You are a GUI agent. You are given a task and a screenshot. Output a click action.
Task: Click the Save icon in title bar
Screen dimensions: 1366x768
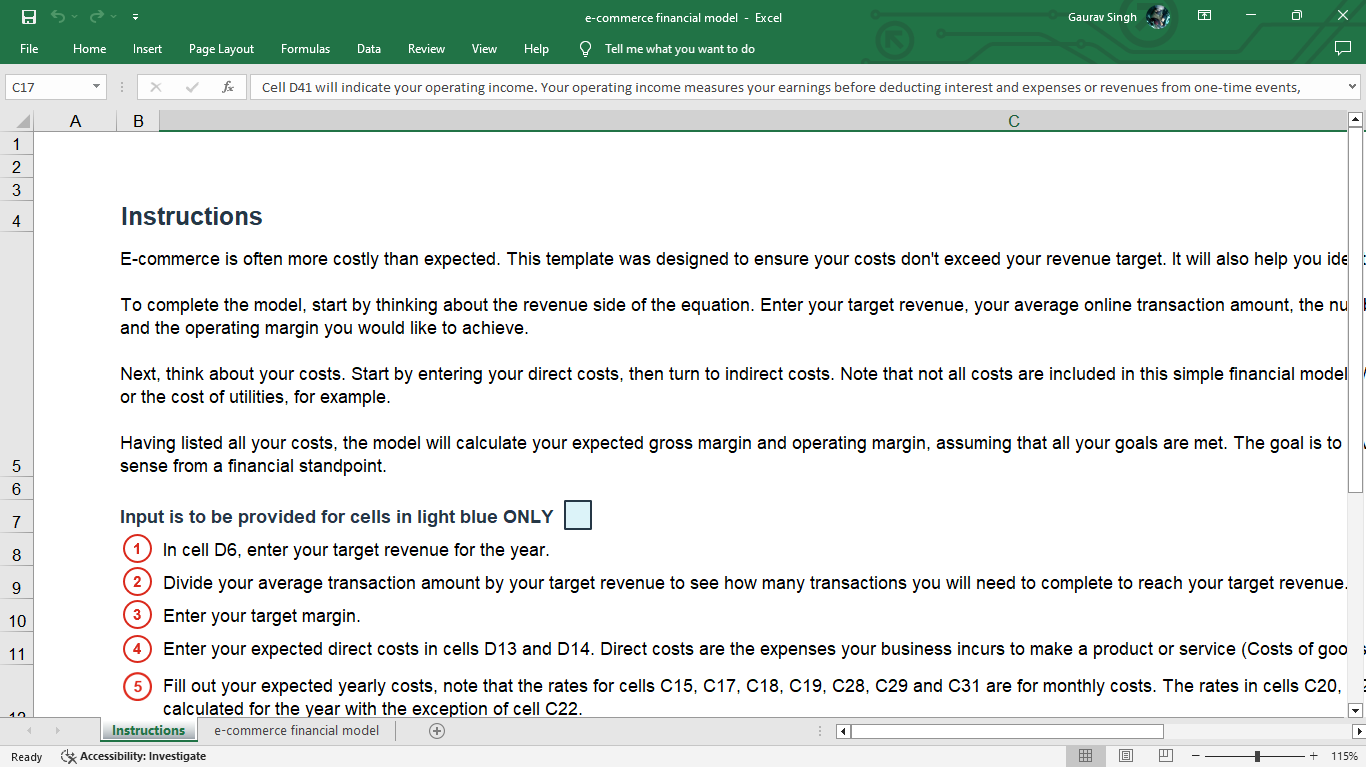coord(29,17)
